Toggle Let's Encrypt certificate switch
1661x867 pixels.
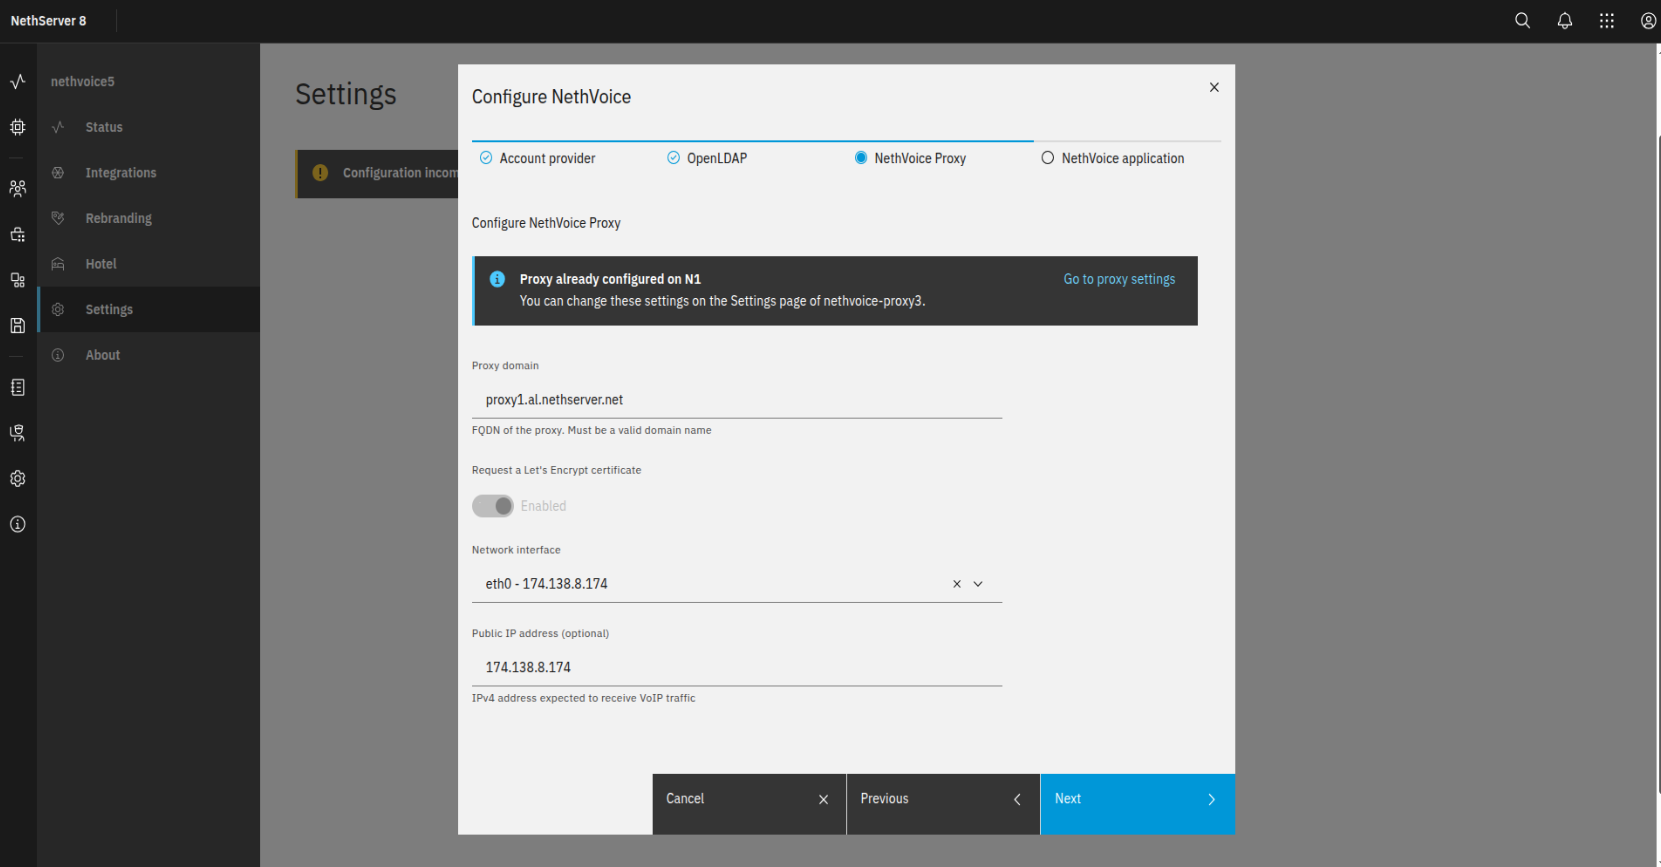click(x=493, y=506)
